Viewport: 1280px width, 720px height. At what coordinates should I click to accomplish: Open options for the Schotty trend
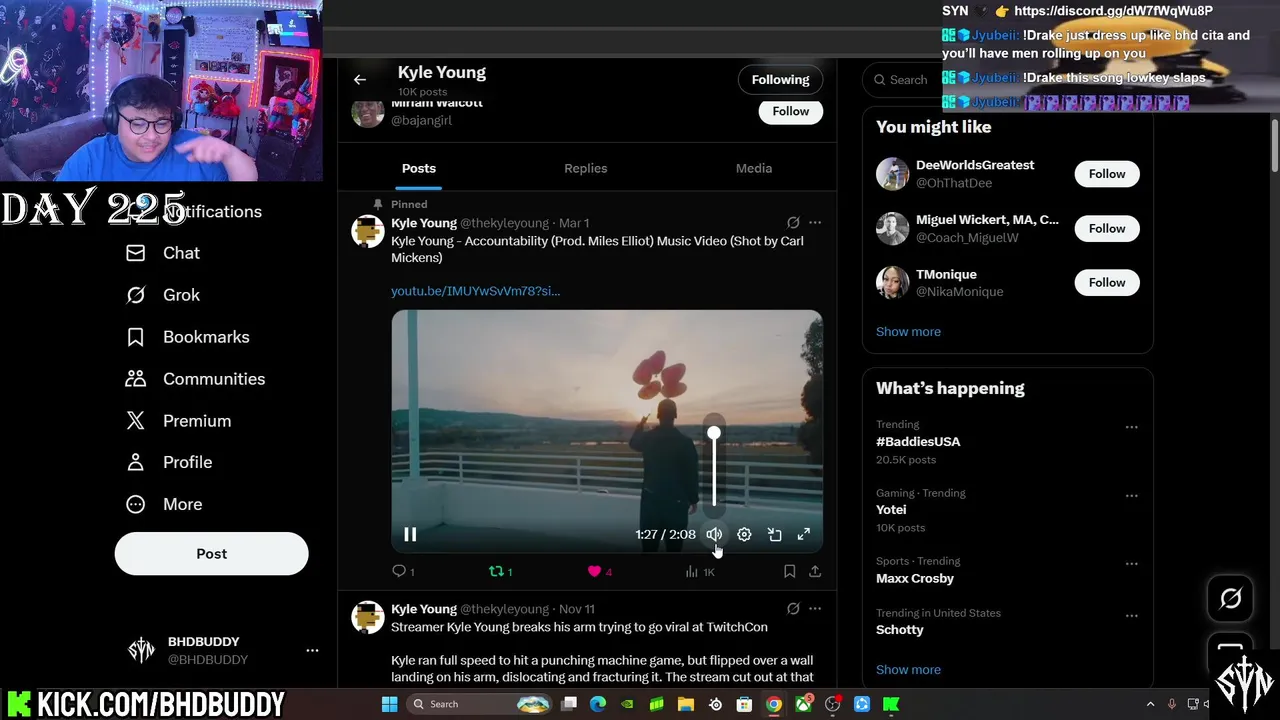pyautogui.click(x=1131, y=616)
